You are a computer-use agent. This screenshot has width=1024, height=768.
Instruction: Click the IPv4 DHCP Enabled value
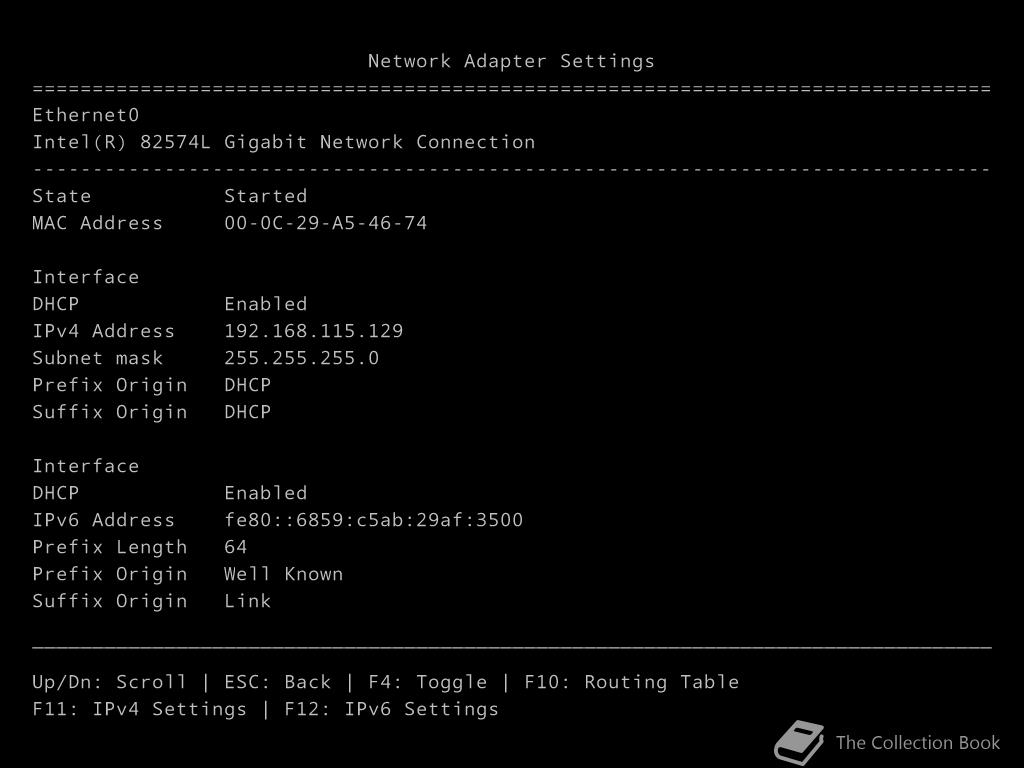[266, 304]
